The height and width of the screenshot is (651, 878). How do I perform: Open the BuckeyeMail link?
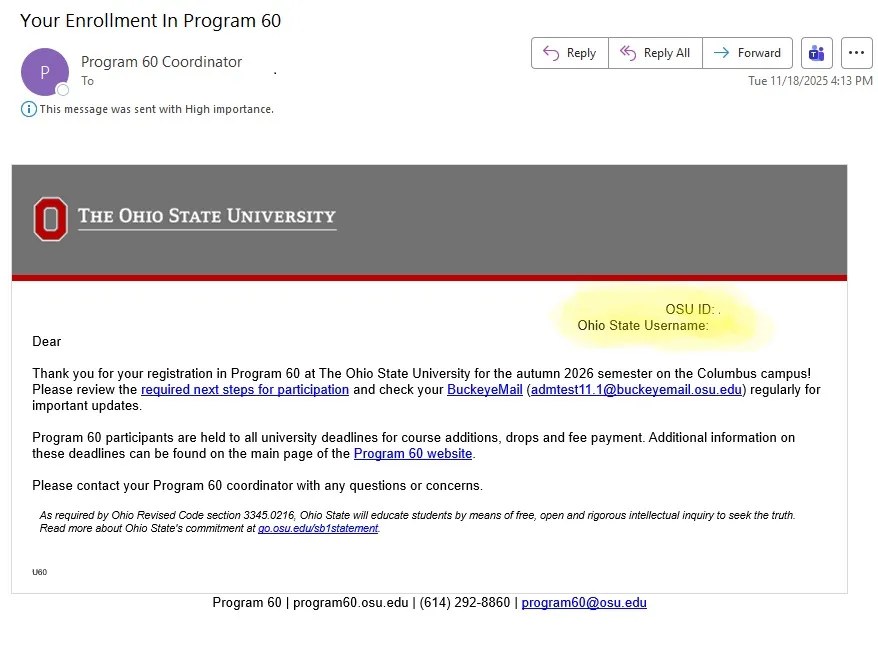point(484,390)
